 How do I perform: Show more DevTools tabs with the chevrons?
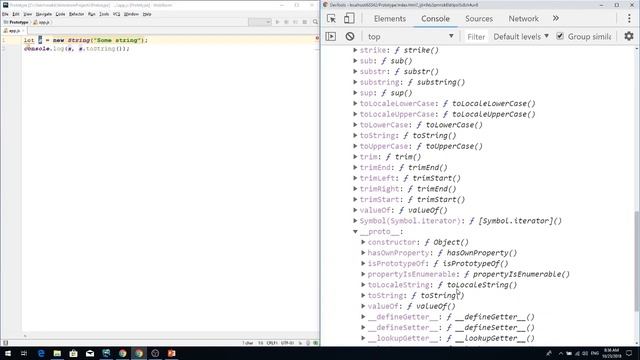click(x=556, y=19)
